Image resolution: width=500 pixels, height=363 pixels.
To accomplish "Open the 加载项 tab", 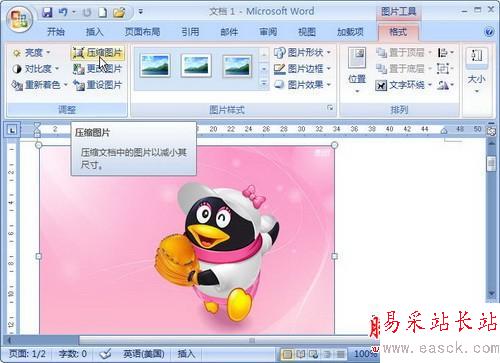I will pyautogui.click(x=350, y=32).
